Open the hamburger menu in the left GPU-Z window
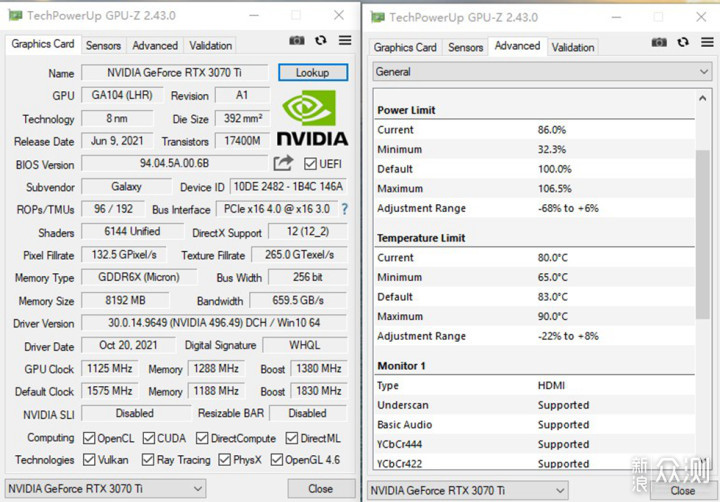Viewport: 720px width, 502px height. click(x=345, y=40)
